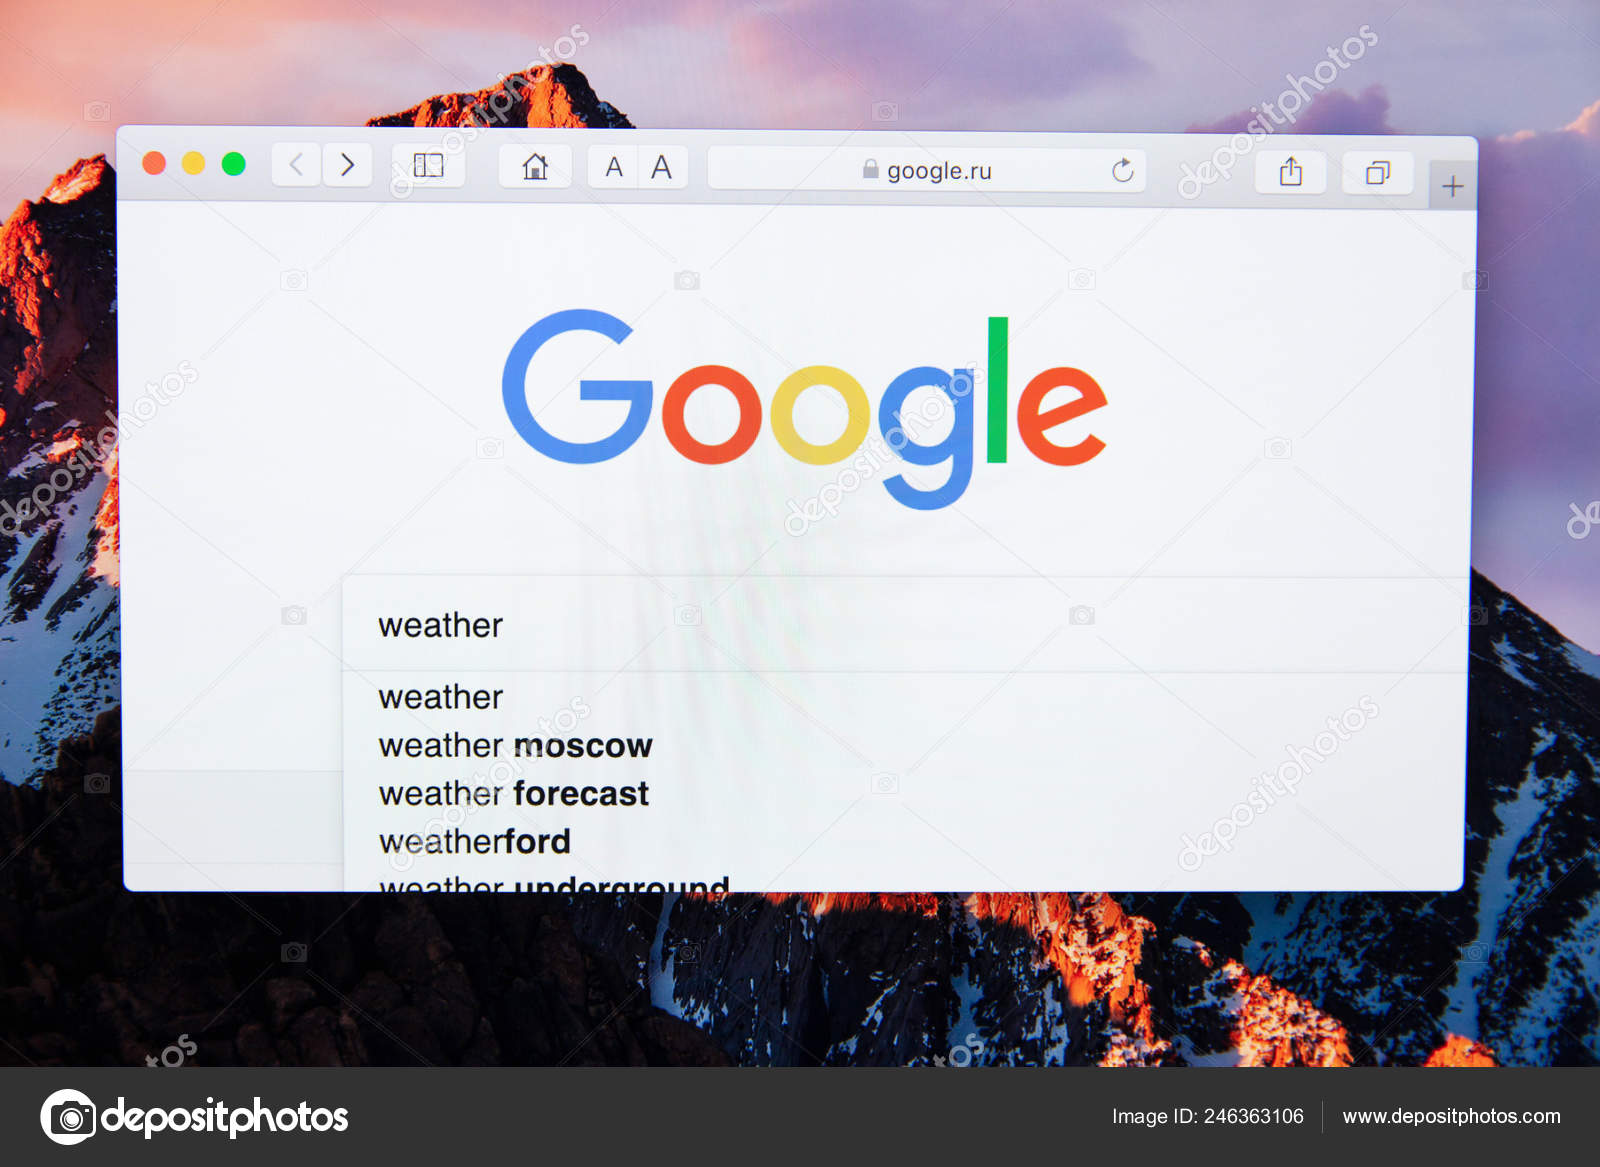
Task: Select the 'weather' suggestion
Action: (x=440, y=697)
